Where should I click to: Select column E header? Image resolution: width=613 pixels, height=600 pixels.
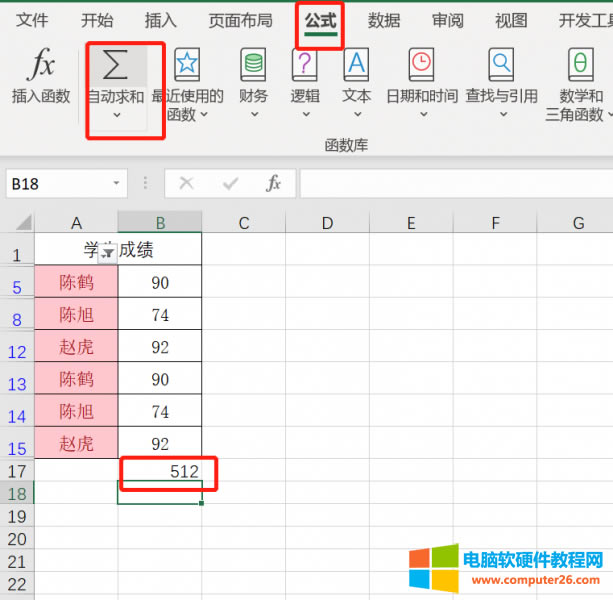411,223
